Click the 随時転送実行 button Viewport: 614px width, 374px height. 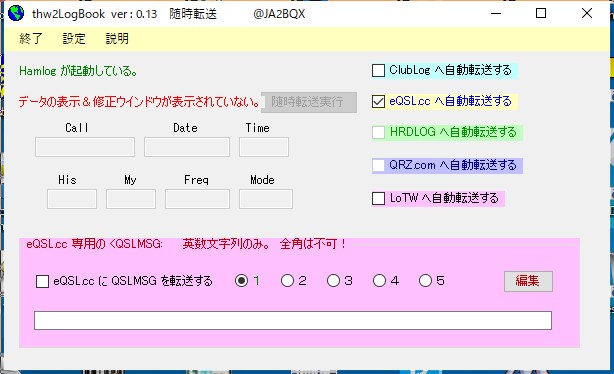[309, 103]
